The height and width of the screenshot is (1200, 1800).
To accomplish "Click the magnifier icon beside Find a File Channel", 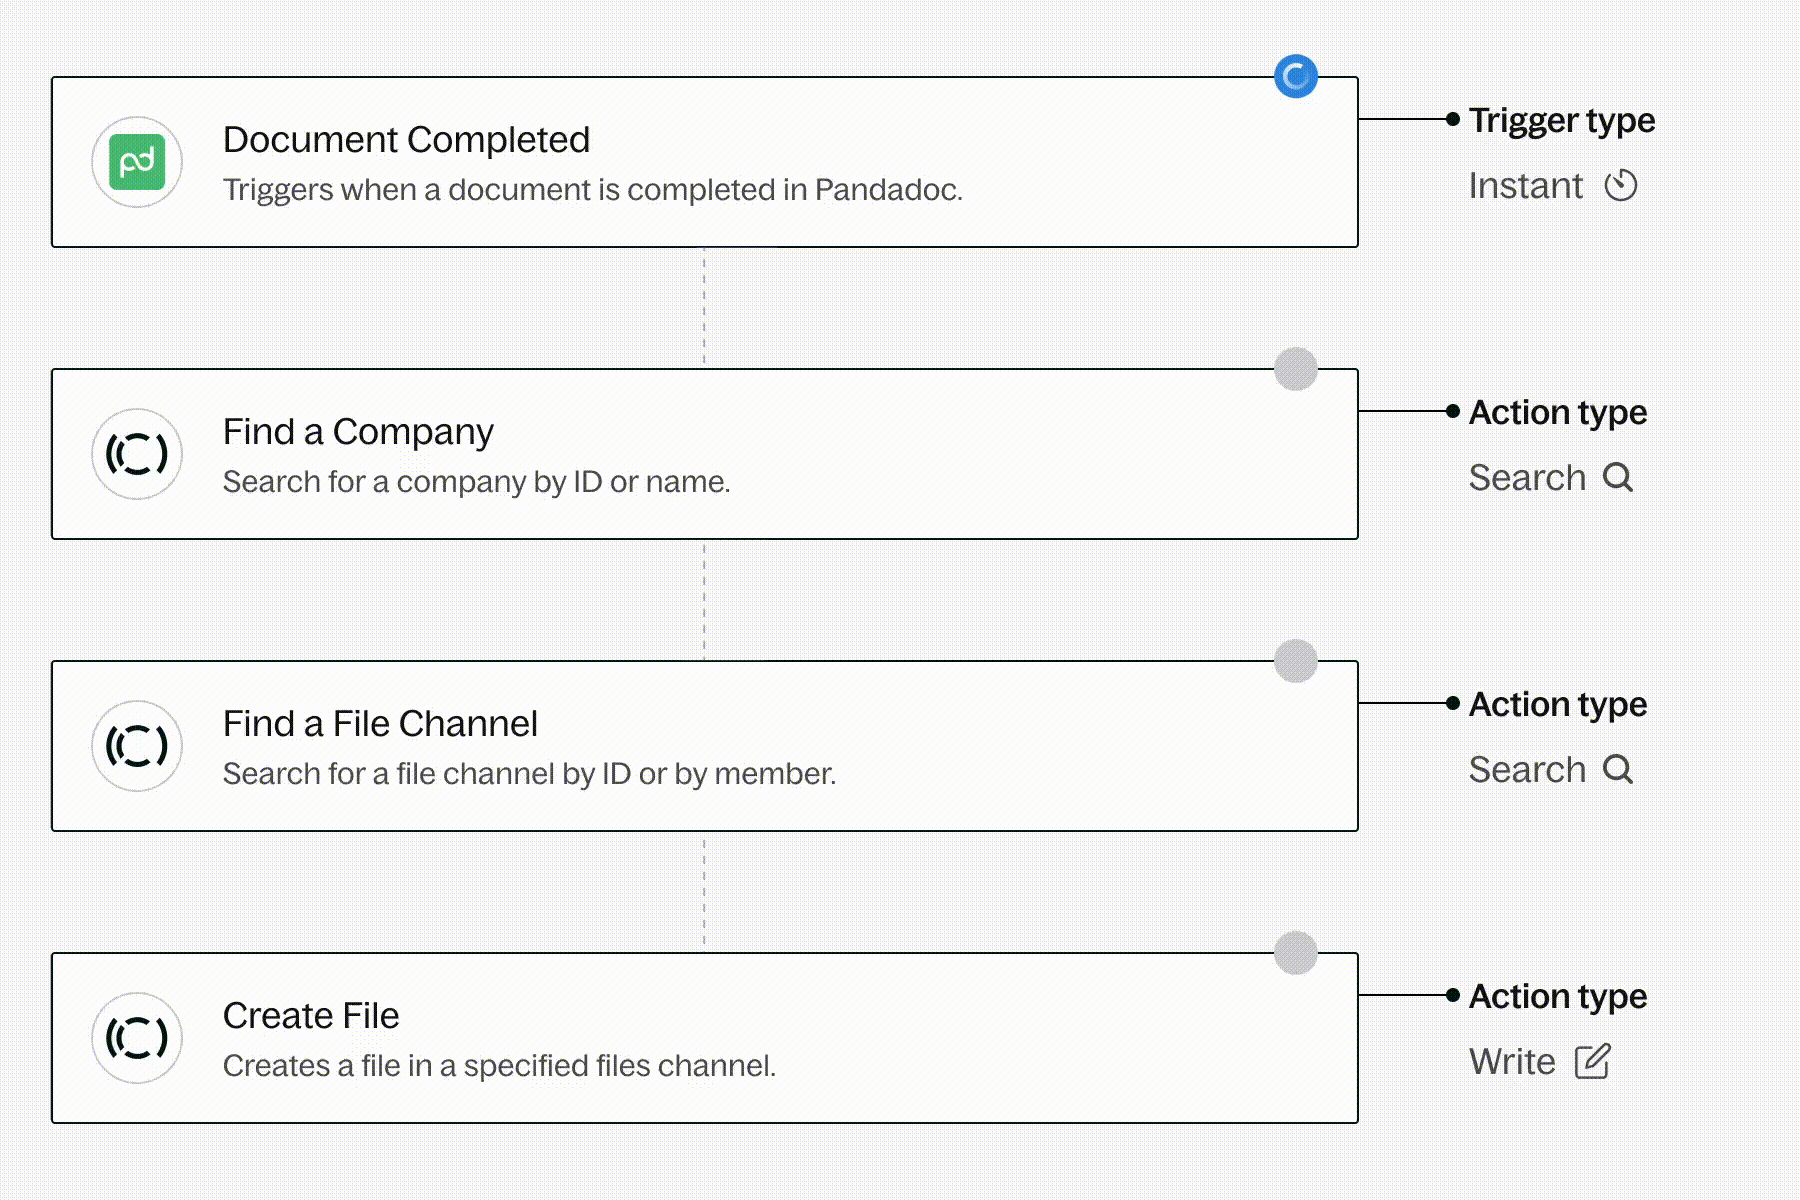I will (x=1618, y=770).
